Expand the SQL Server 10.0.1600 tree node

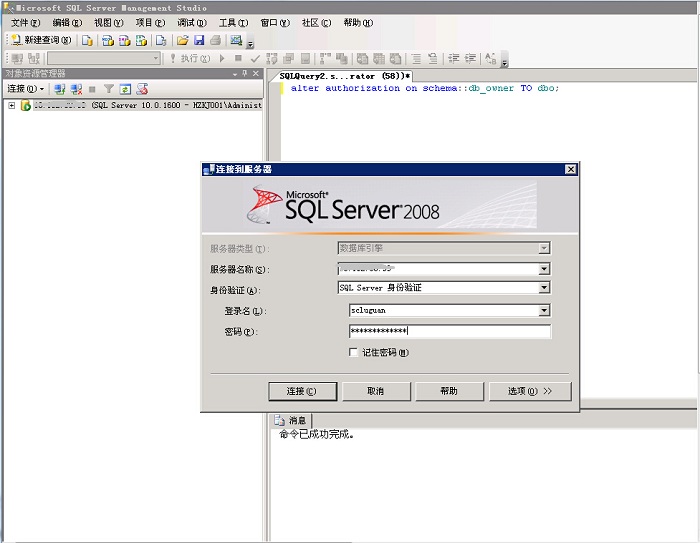[12, 105]
